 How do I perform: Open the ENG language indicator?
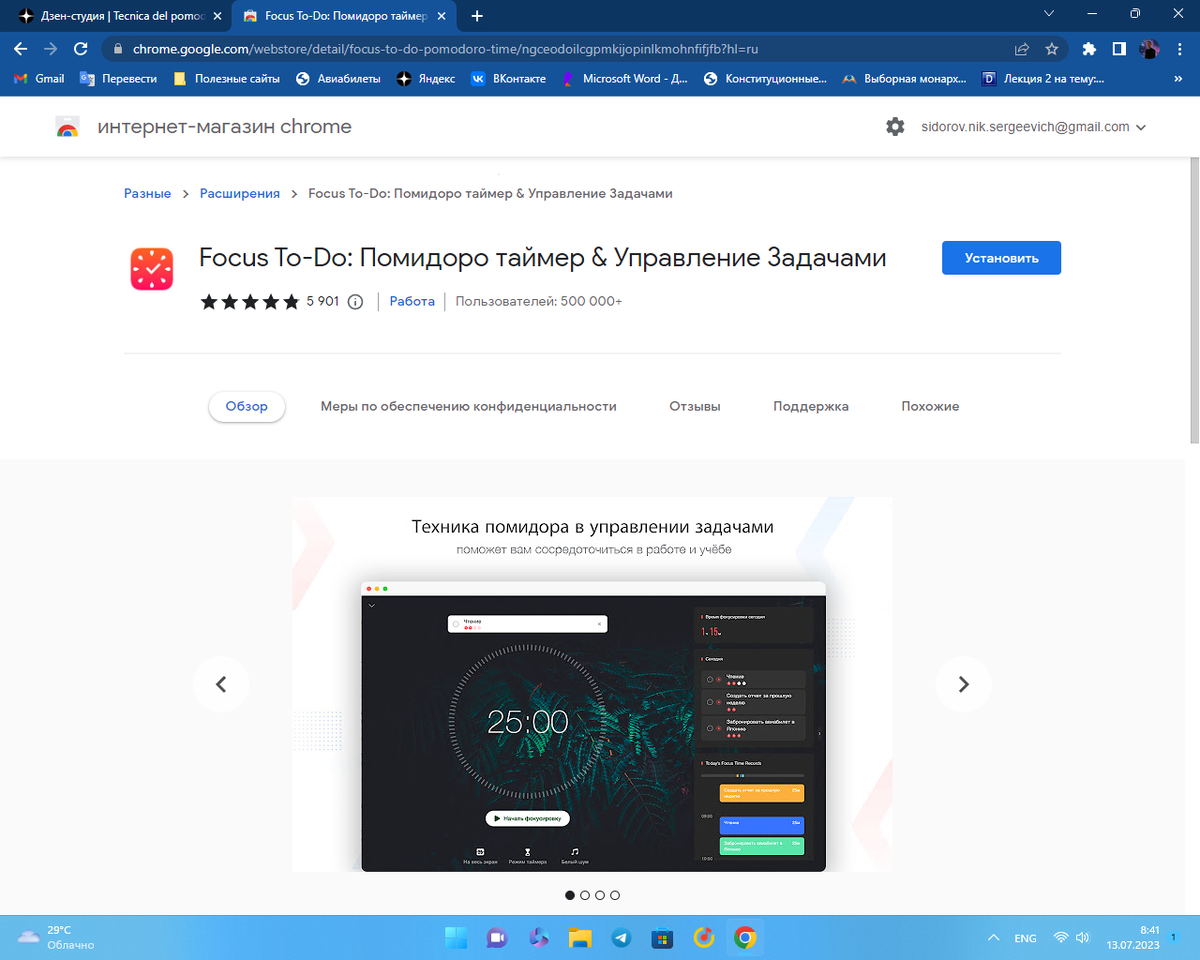pyautogui.click(x=1025, y=938)
